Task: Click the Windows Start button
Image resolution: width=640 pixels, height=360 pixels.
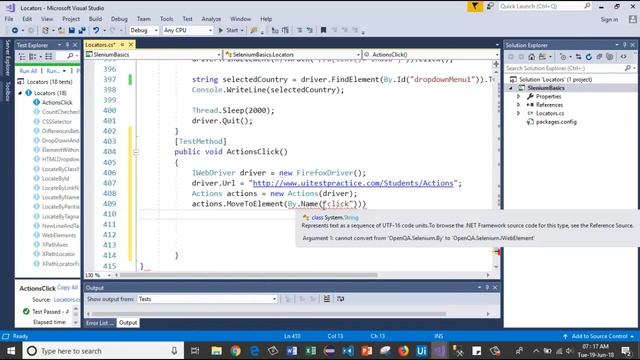Action: [x=11, y=351]
